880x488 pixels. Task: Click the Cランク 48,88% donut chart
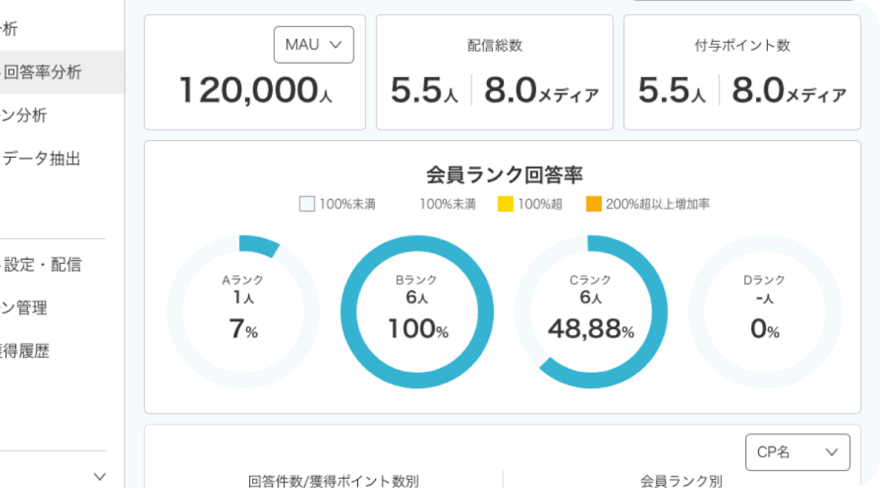click(x=590, y=310)
